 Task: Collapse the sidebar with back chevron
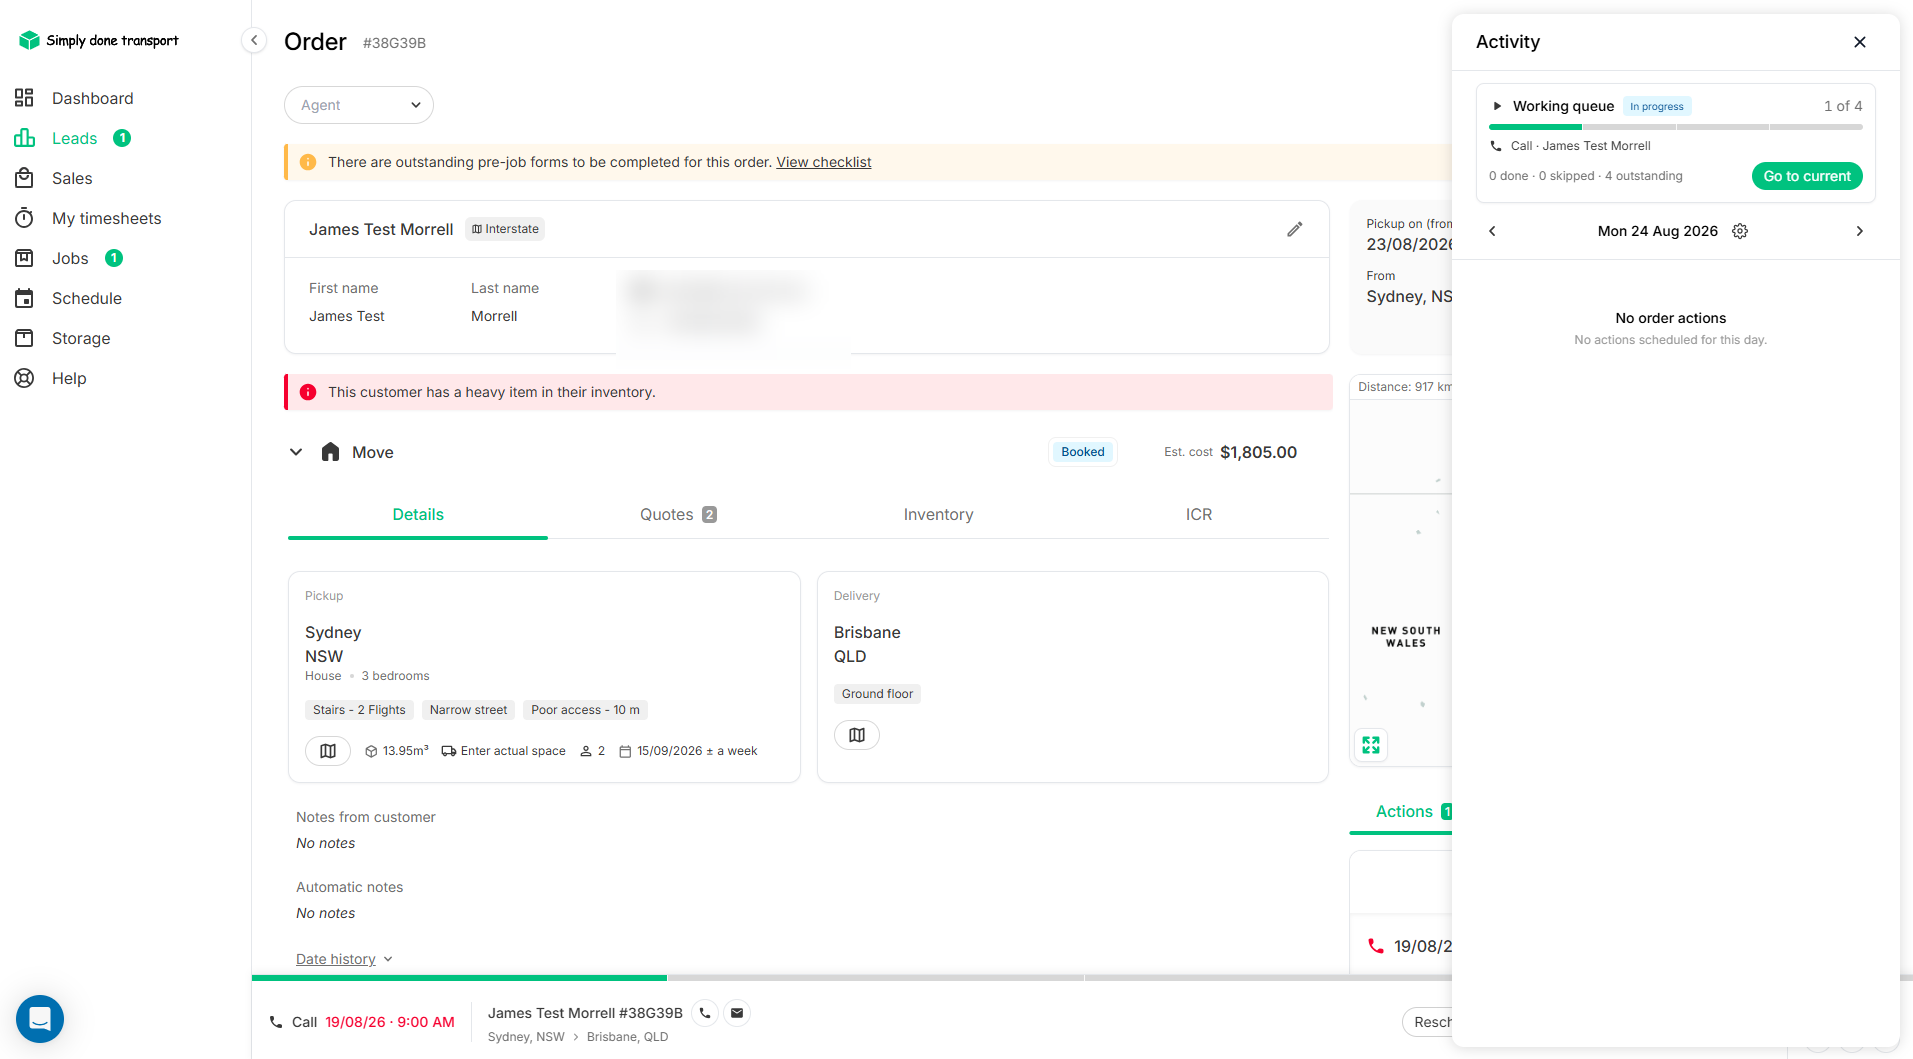tap(254, 40)
